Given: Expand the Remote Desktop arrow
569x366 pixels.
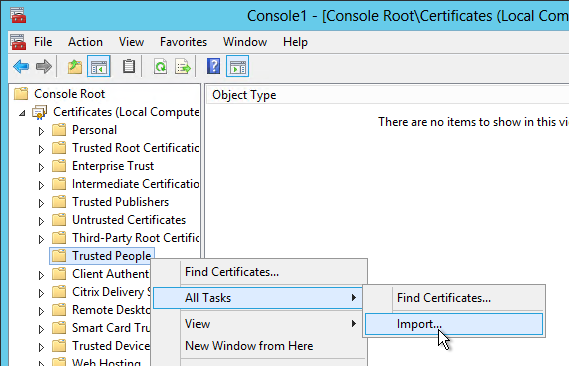Looking at the screenshot, I should pyautogui.click(x=41, y=311).
